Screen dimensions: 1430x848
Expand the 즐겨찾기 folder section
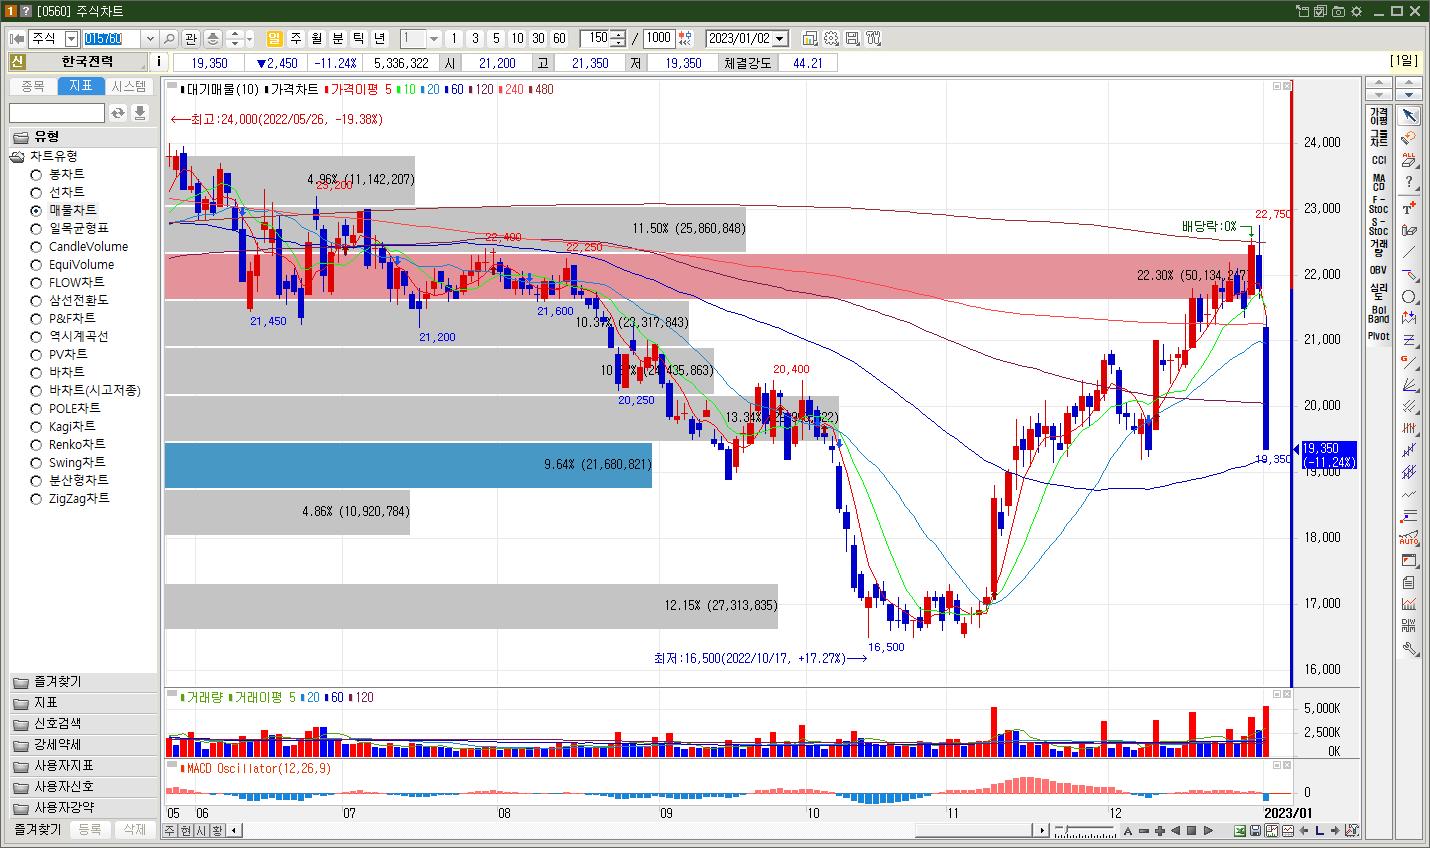coord(83,682)
